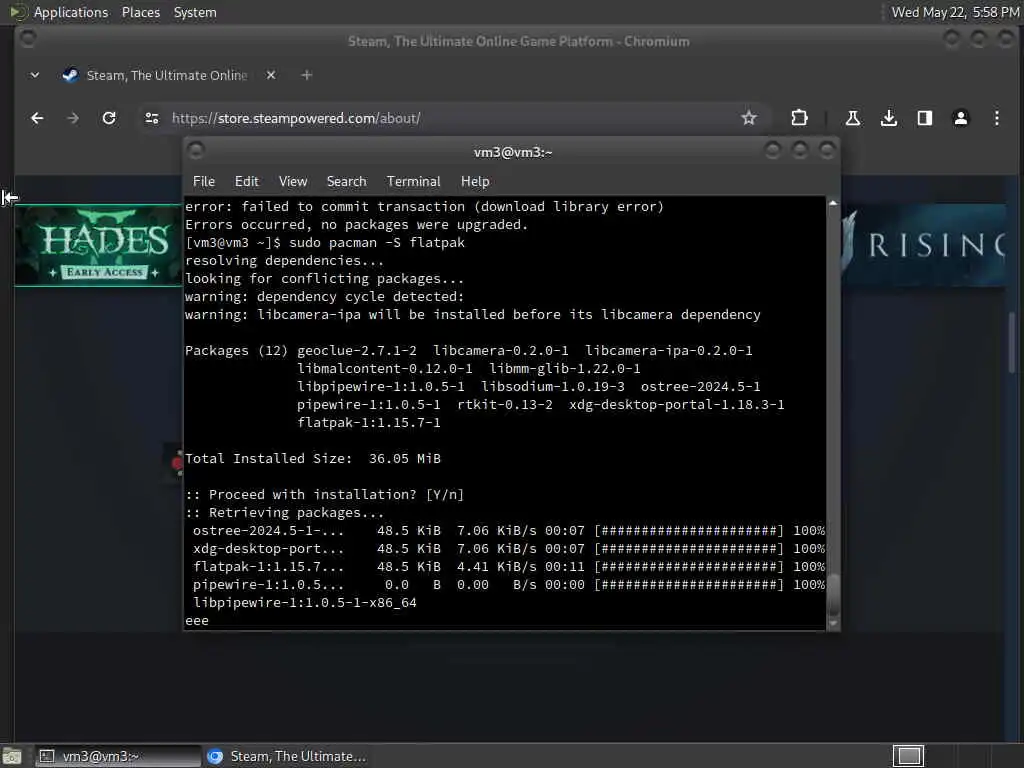Click the libpipewire-1:1.0.5-1-x86_64 line
The height and width of the screenshot is (768, 1024).
(x=304, y=602)
